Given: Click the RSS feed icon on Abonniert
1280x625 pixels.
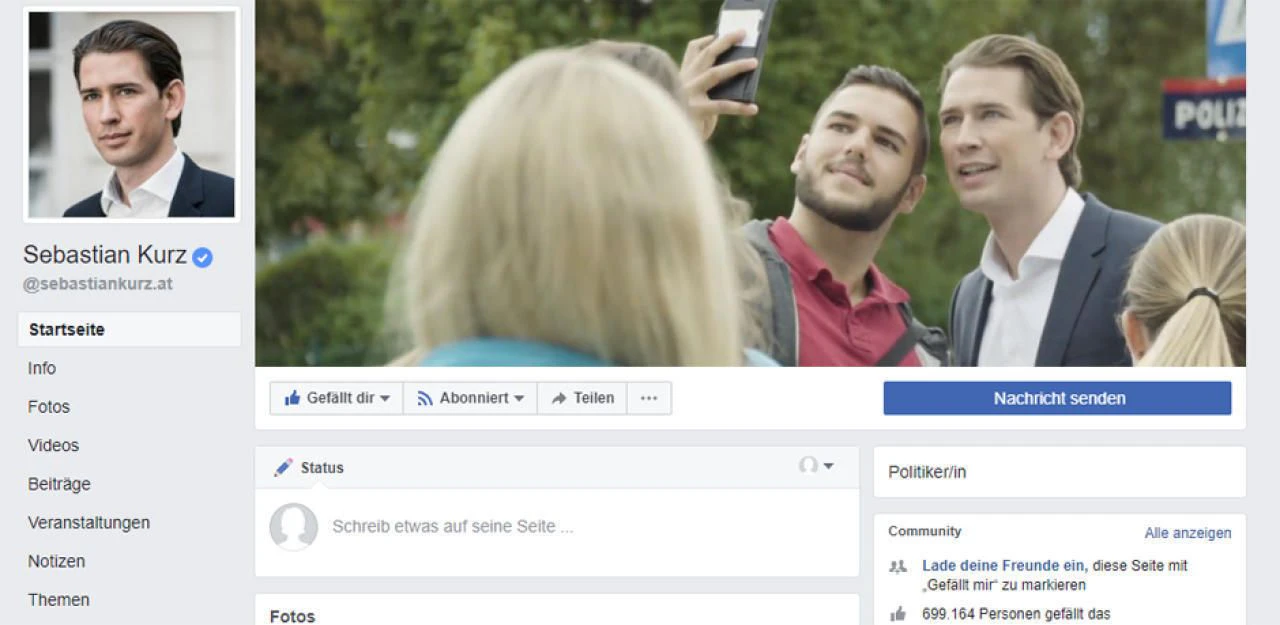Looking at the screenshot, I should click(425, 398).
